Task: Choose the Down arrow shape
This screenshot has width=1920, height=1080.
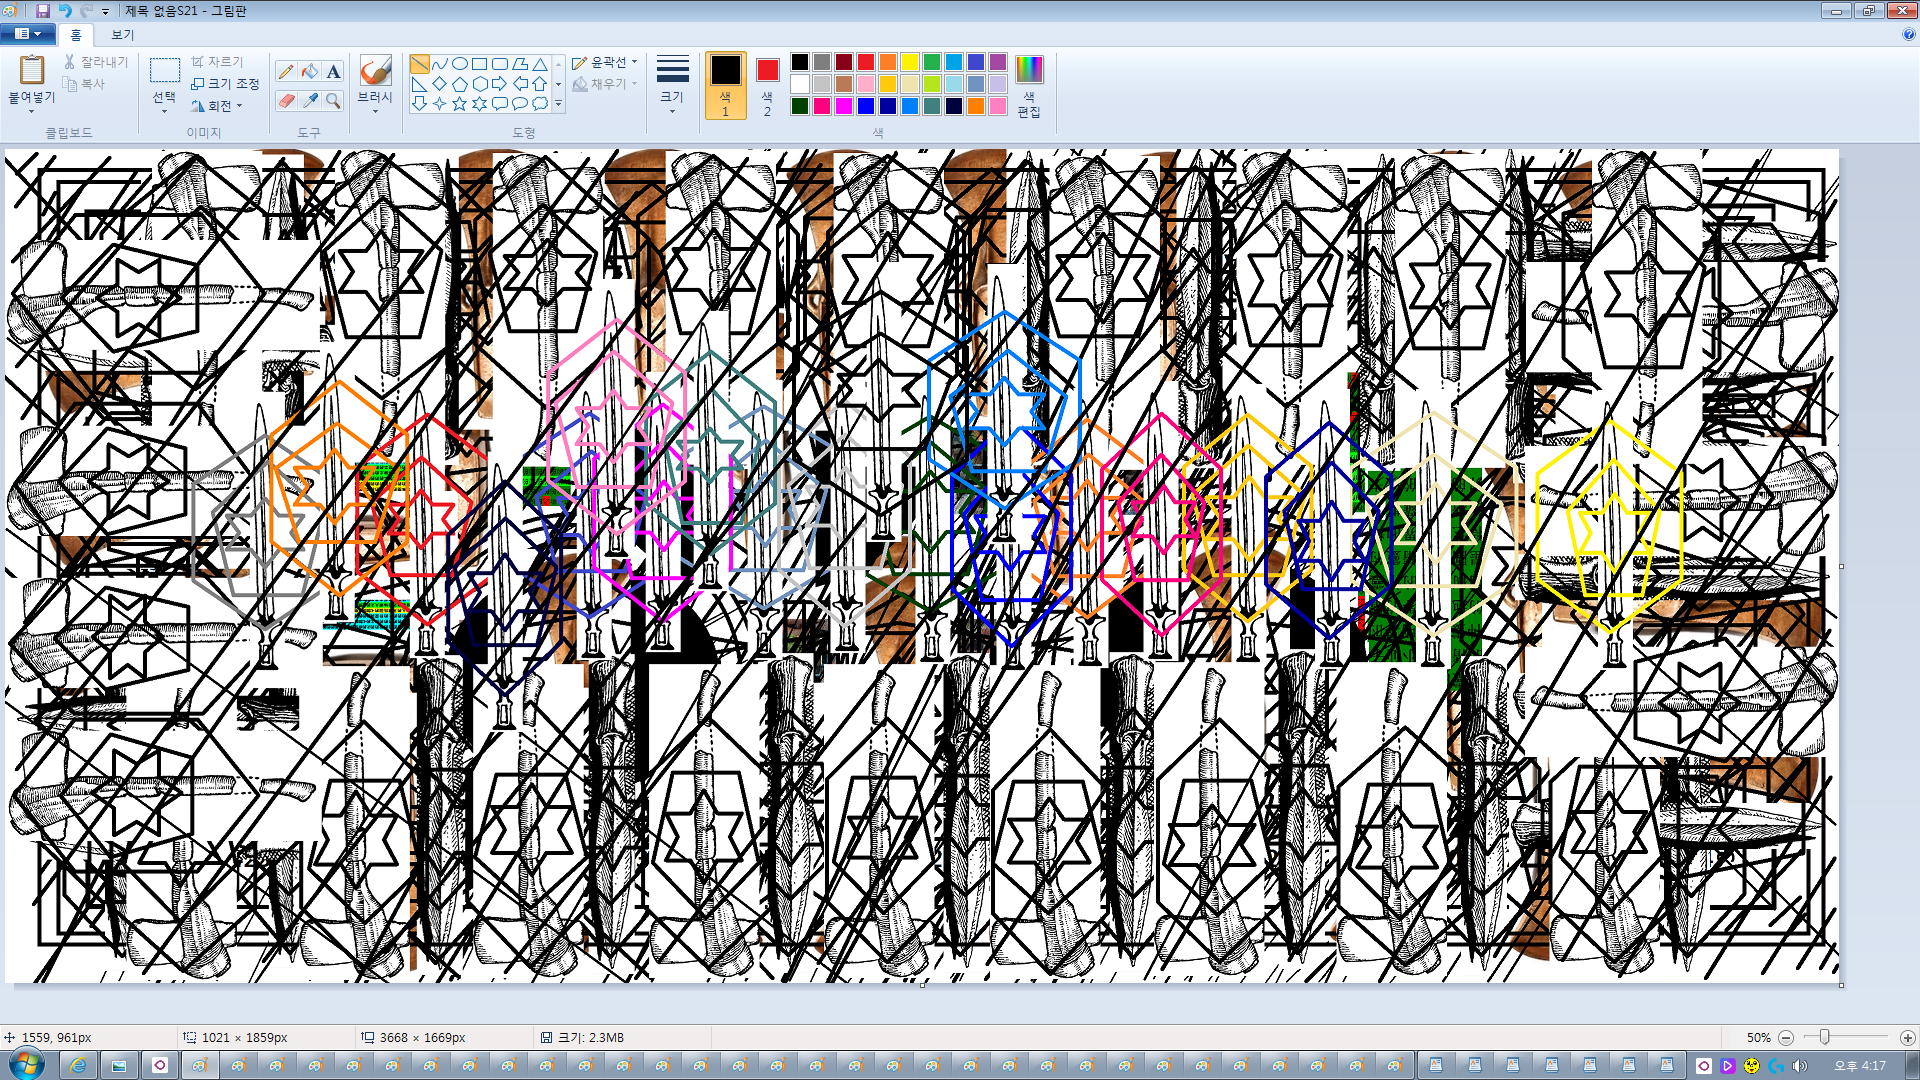Action: (420, 104)
